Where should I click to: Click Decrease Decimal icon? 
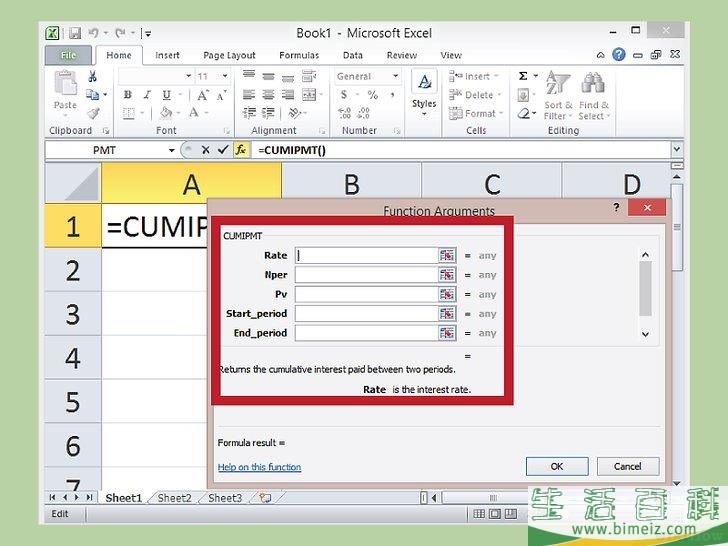point(364,113)
